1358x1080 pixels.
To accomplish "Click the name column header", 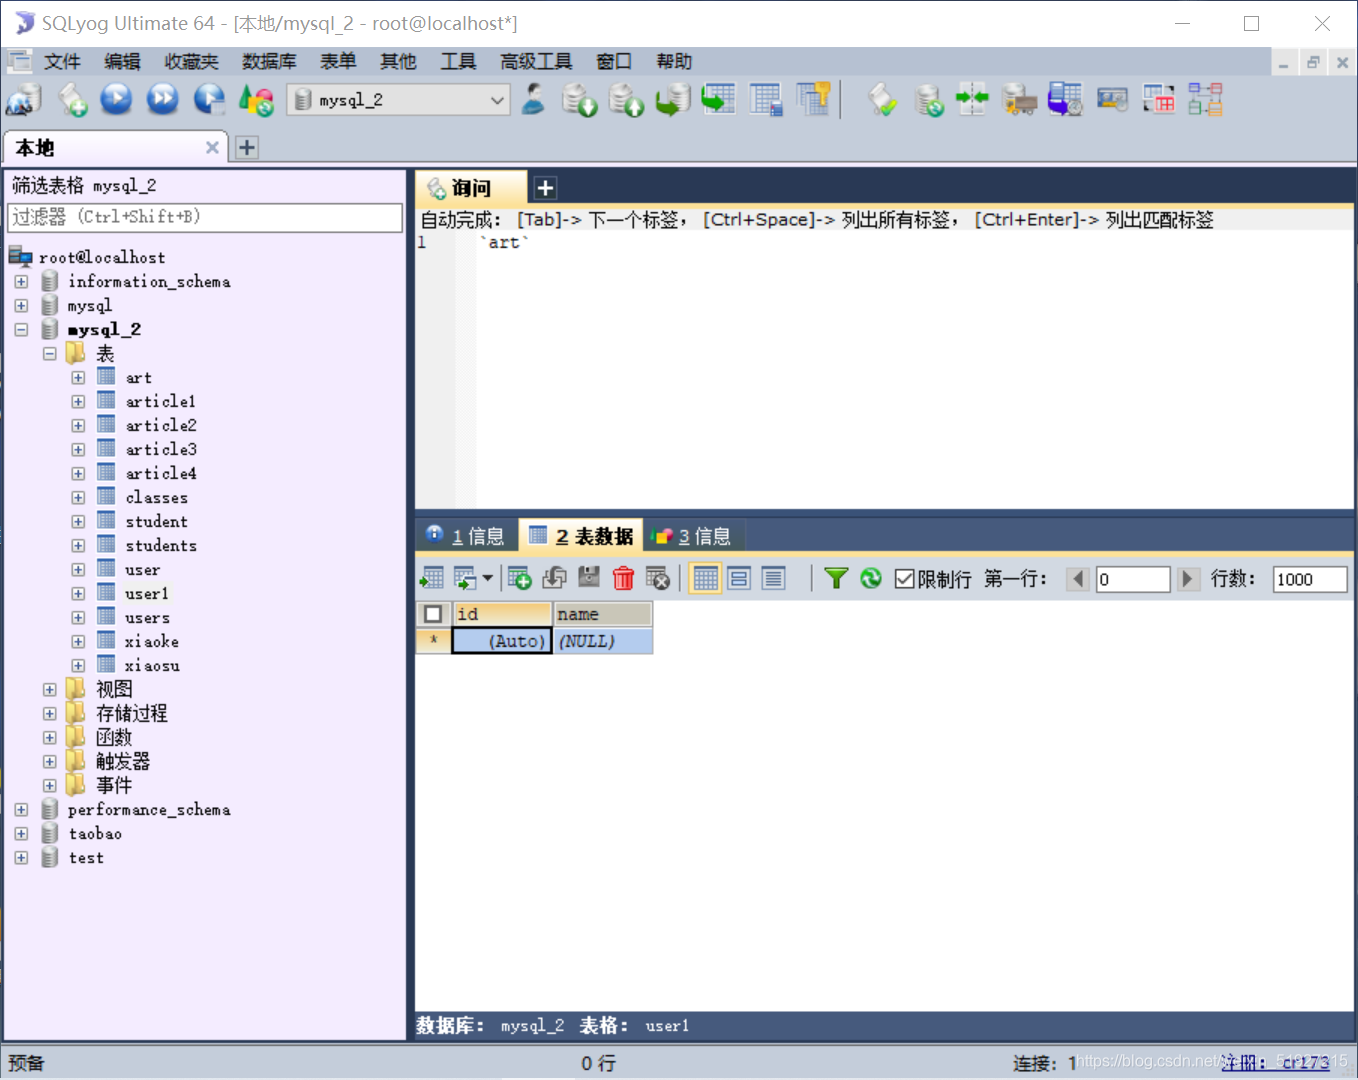I will tap(603, 614).
